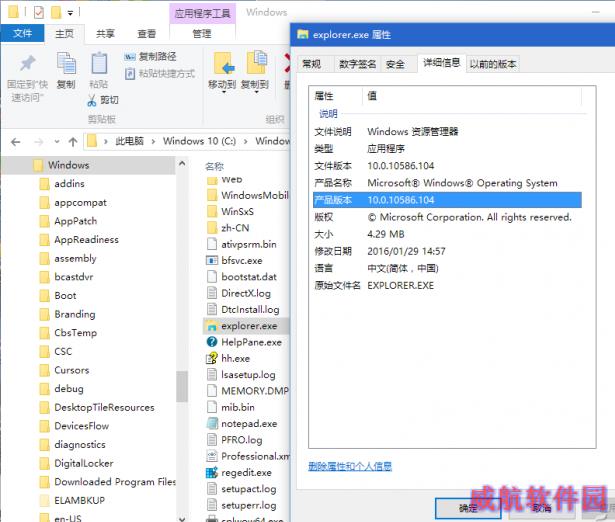Click the DirectX.log file icon
This screenshot has height=522, width=615.
212,293
